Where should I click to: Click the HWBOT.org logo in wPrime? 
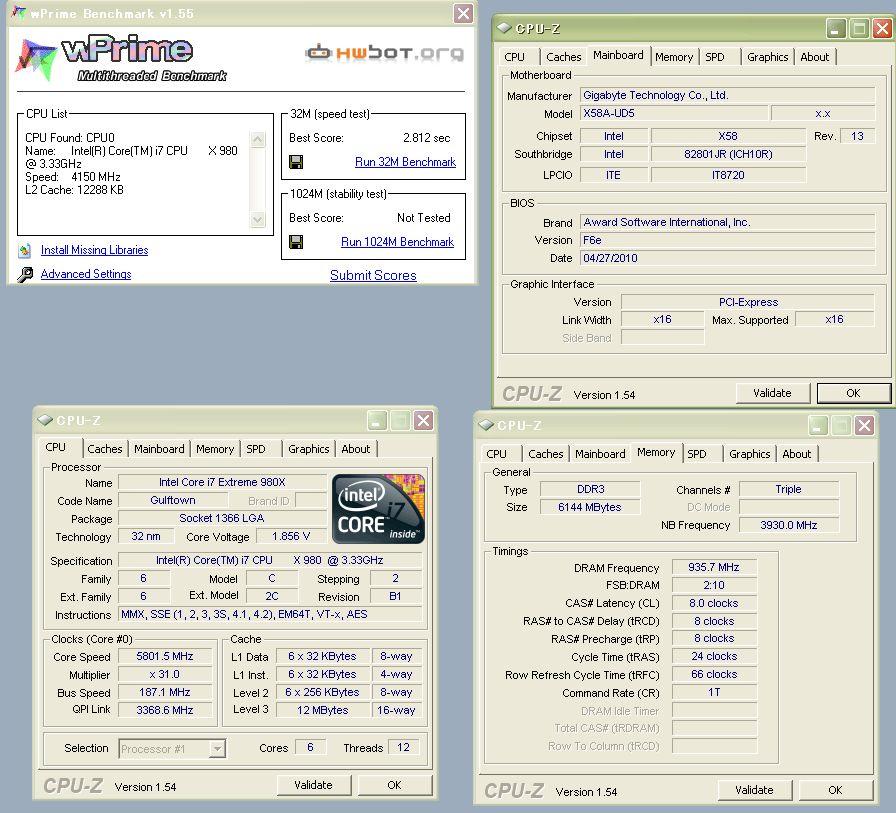[385, 53]
